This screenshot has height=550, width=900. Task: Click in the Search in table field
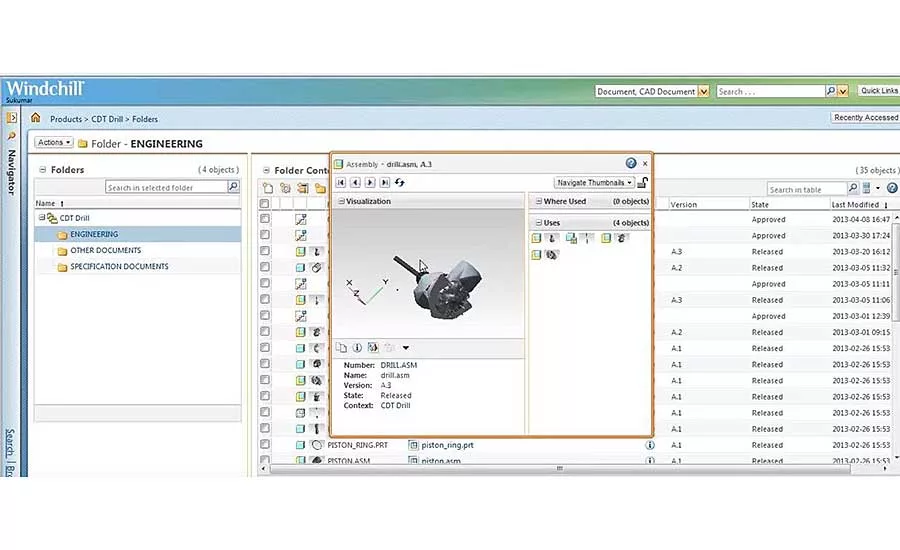pyautogui.click(x=806, y=189)
